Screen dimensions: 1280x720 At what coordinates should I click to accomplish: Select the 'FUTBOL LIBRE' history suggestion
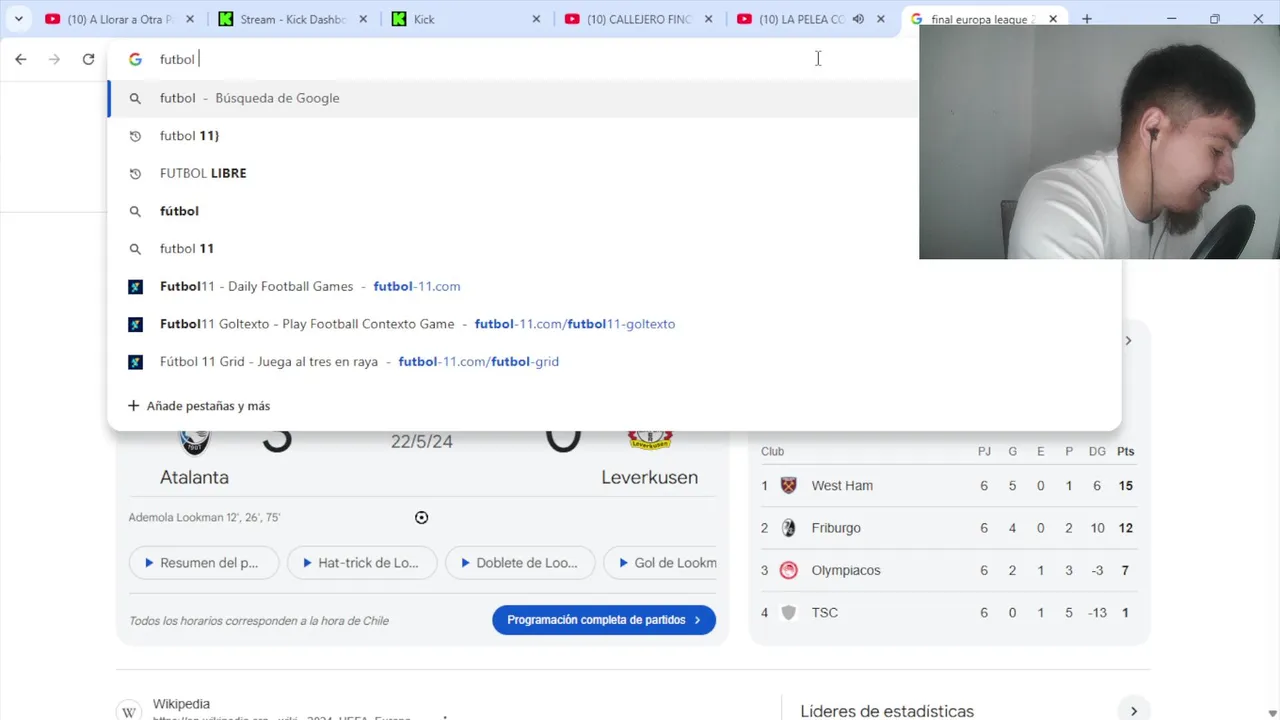[x=513, y=173]
